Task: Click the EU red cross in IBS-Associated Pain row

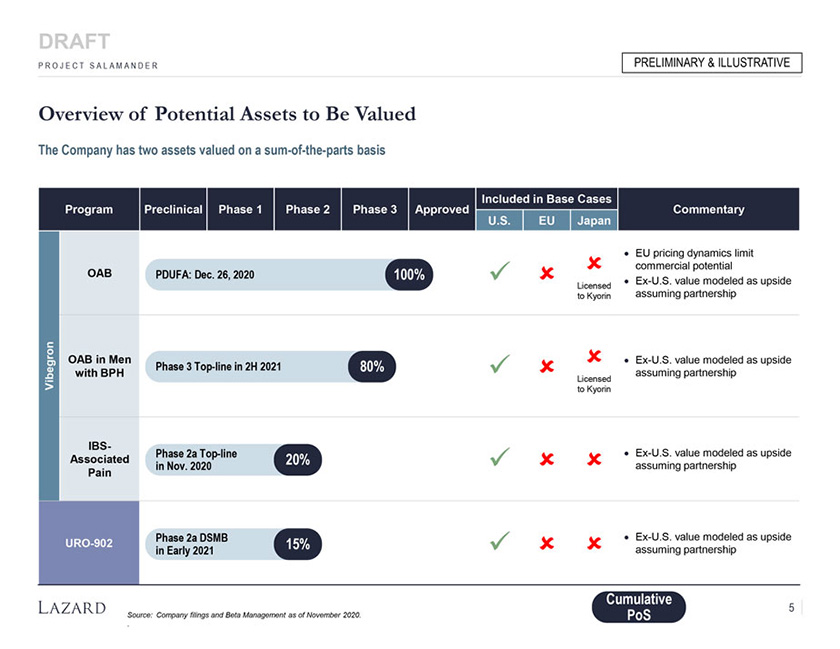Action: [x=547, y=459]
